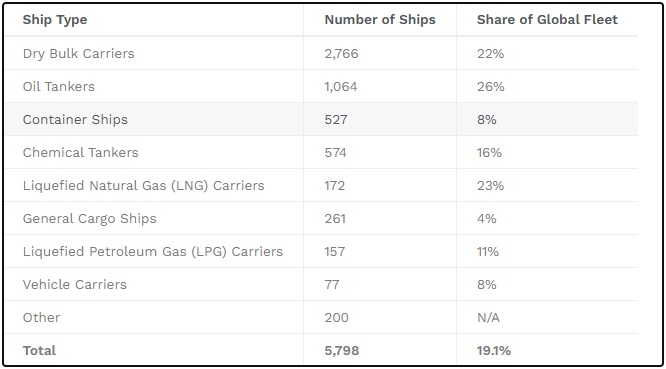The image size is (666, 369).
Task: Click the 19.1% total share value
Action: coord(494,351)
